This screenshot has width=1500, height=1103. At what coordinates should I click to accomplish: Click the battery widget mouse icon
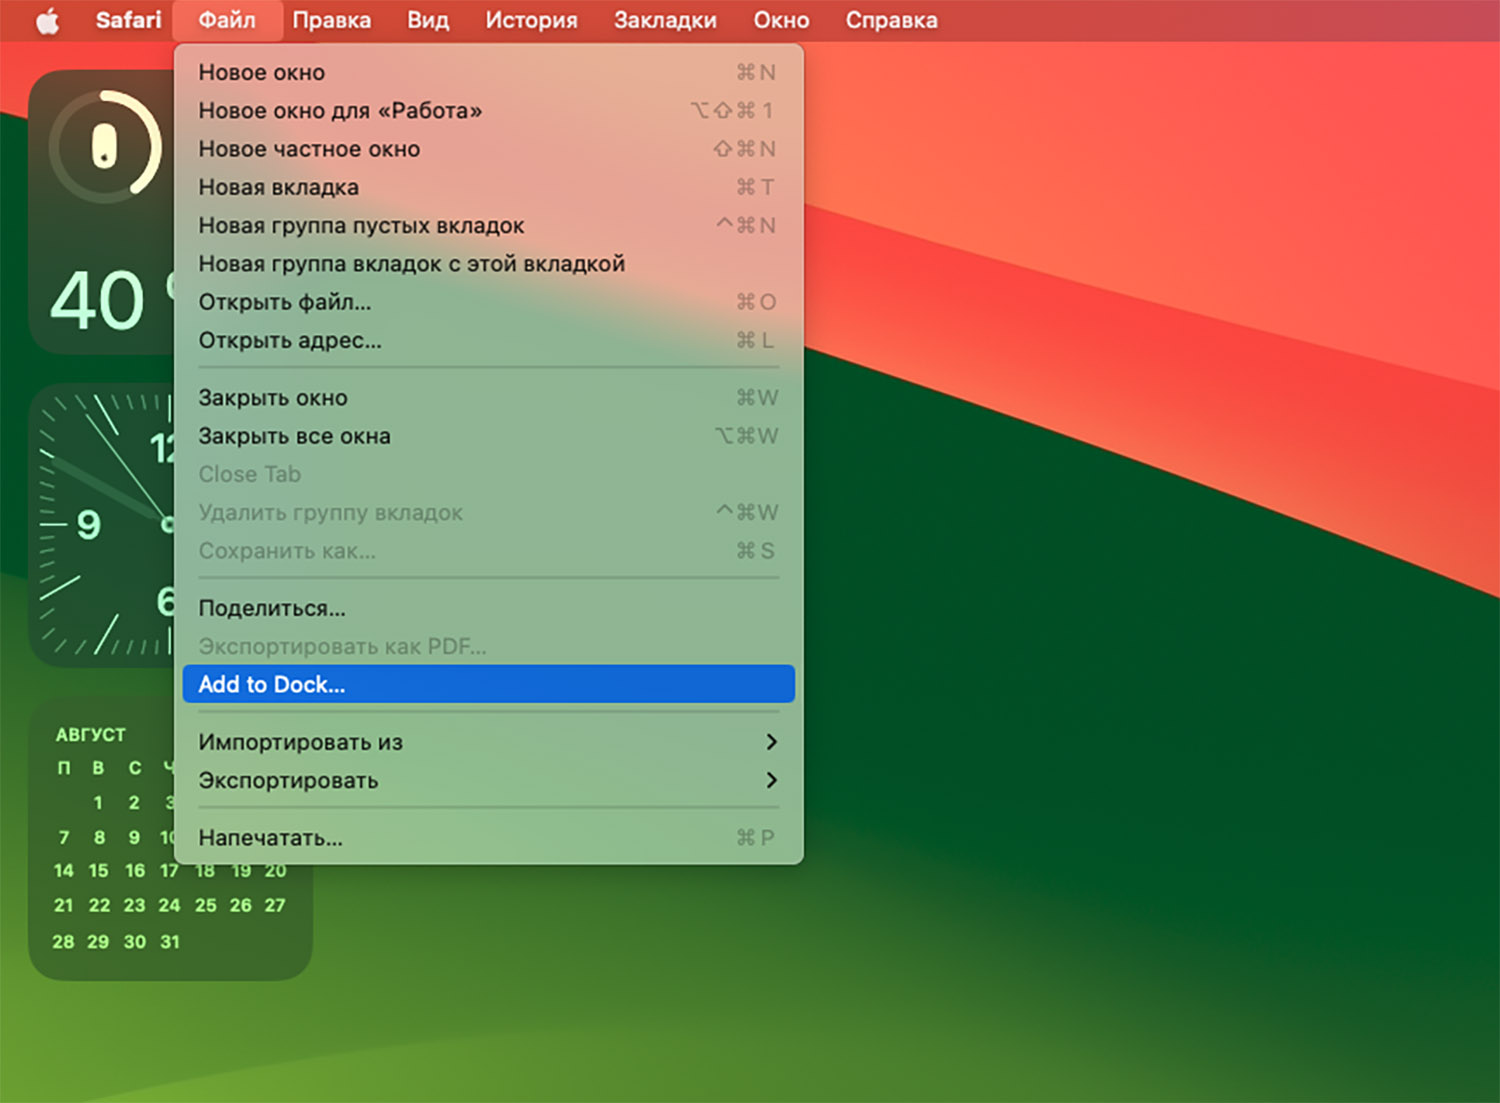pos(105,147)
